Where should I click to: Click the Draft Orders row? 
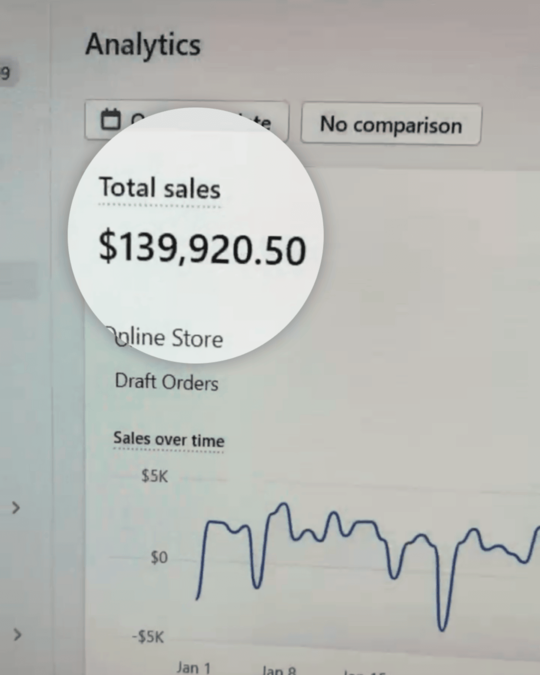(167, 382)
